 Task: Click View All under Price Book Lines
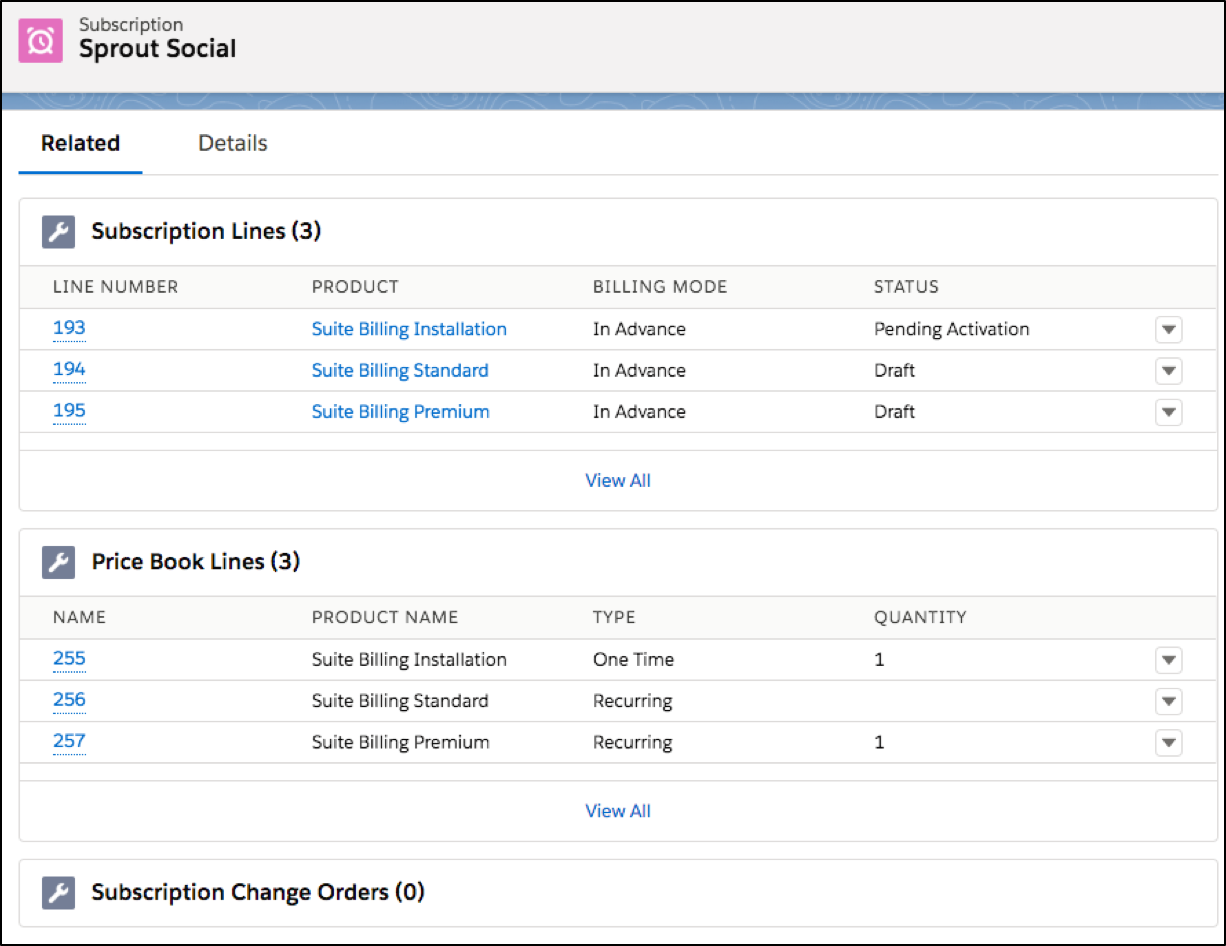pos(618,811)
